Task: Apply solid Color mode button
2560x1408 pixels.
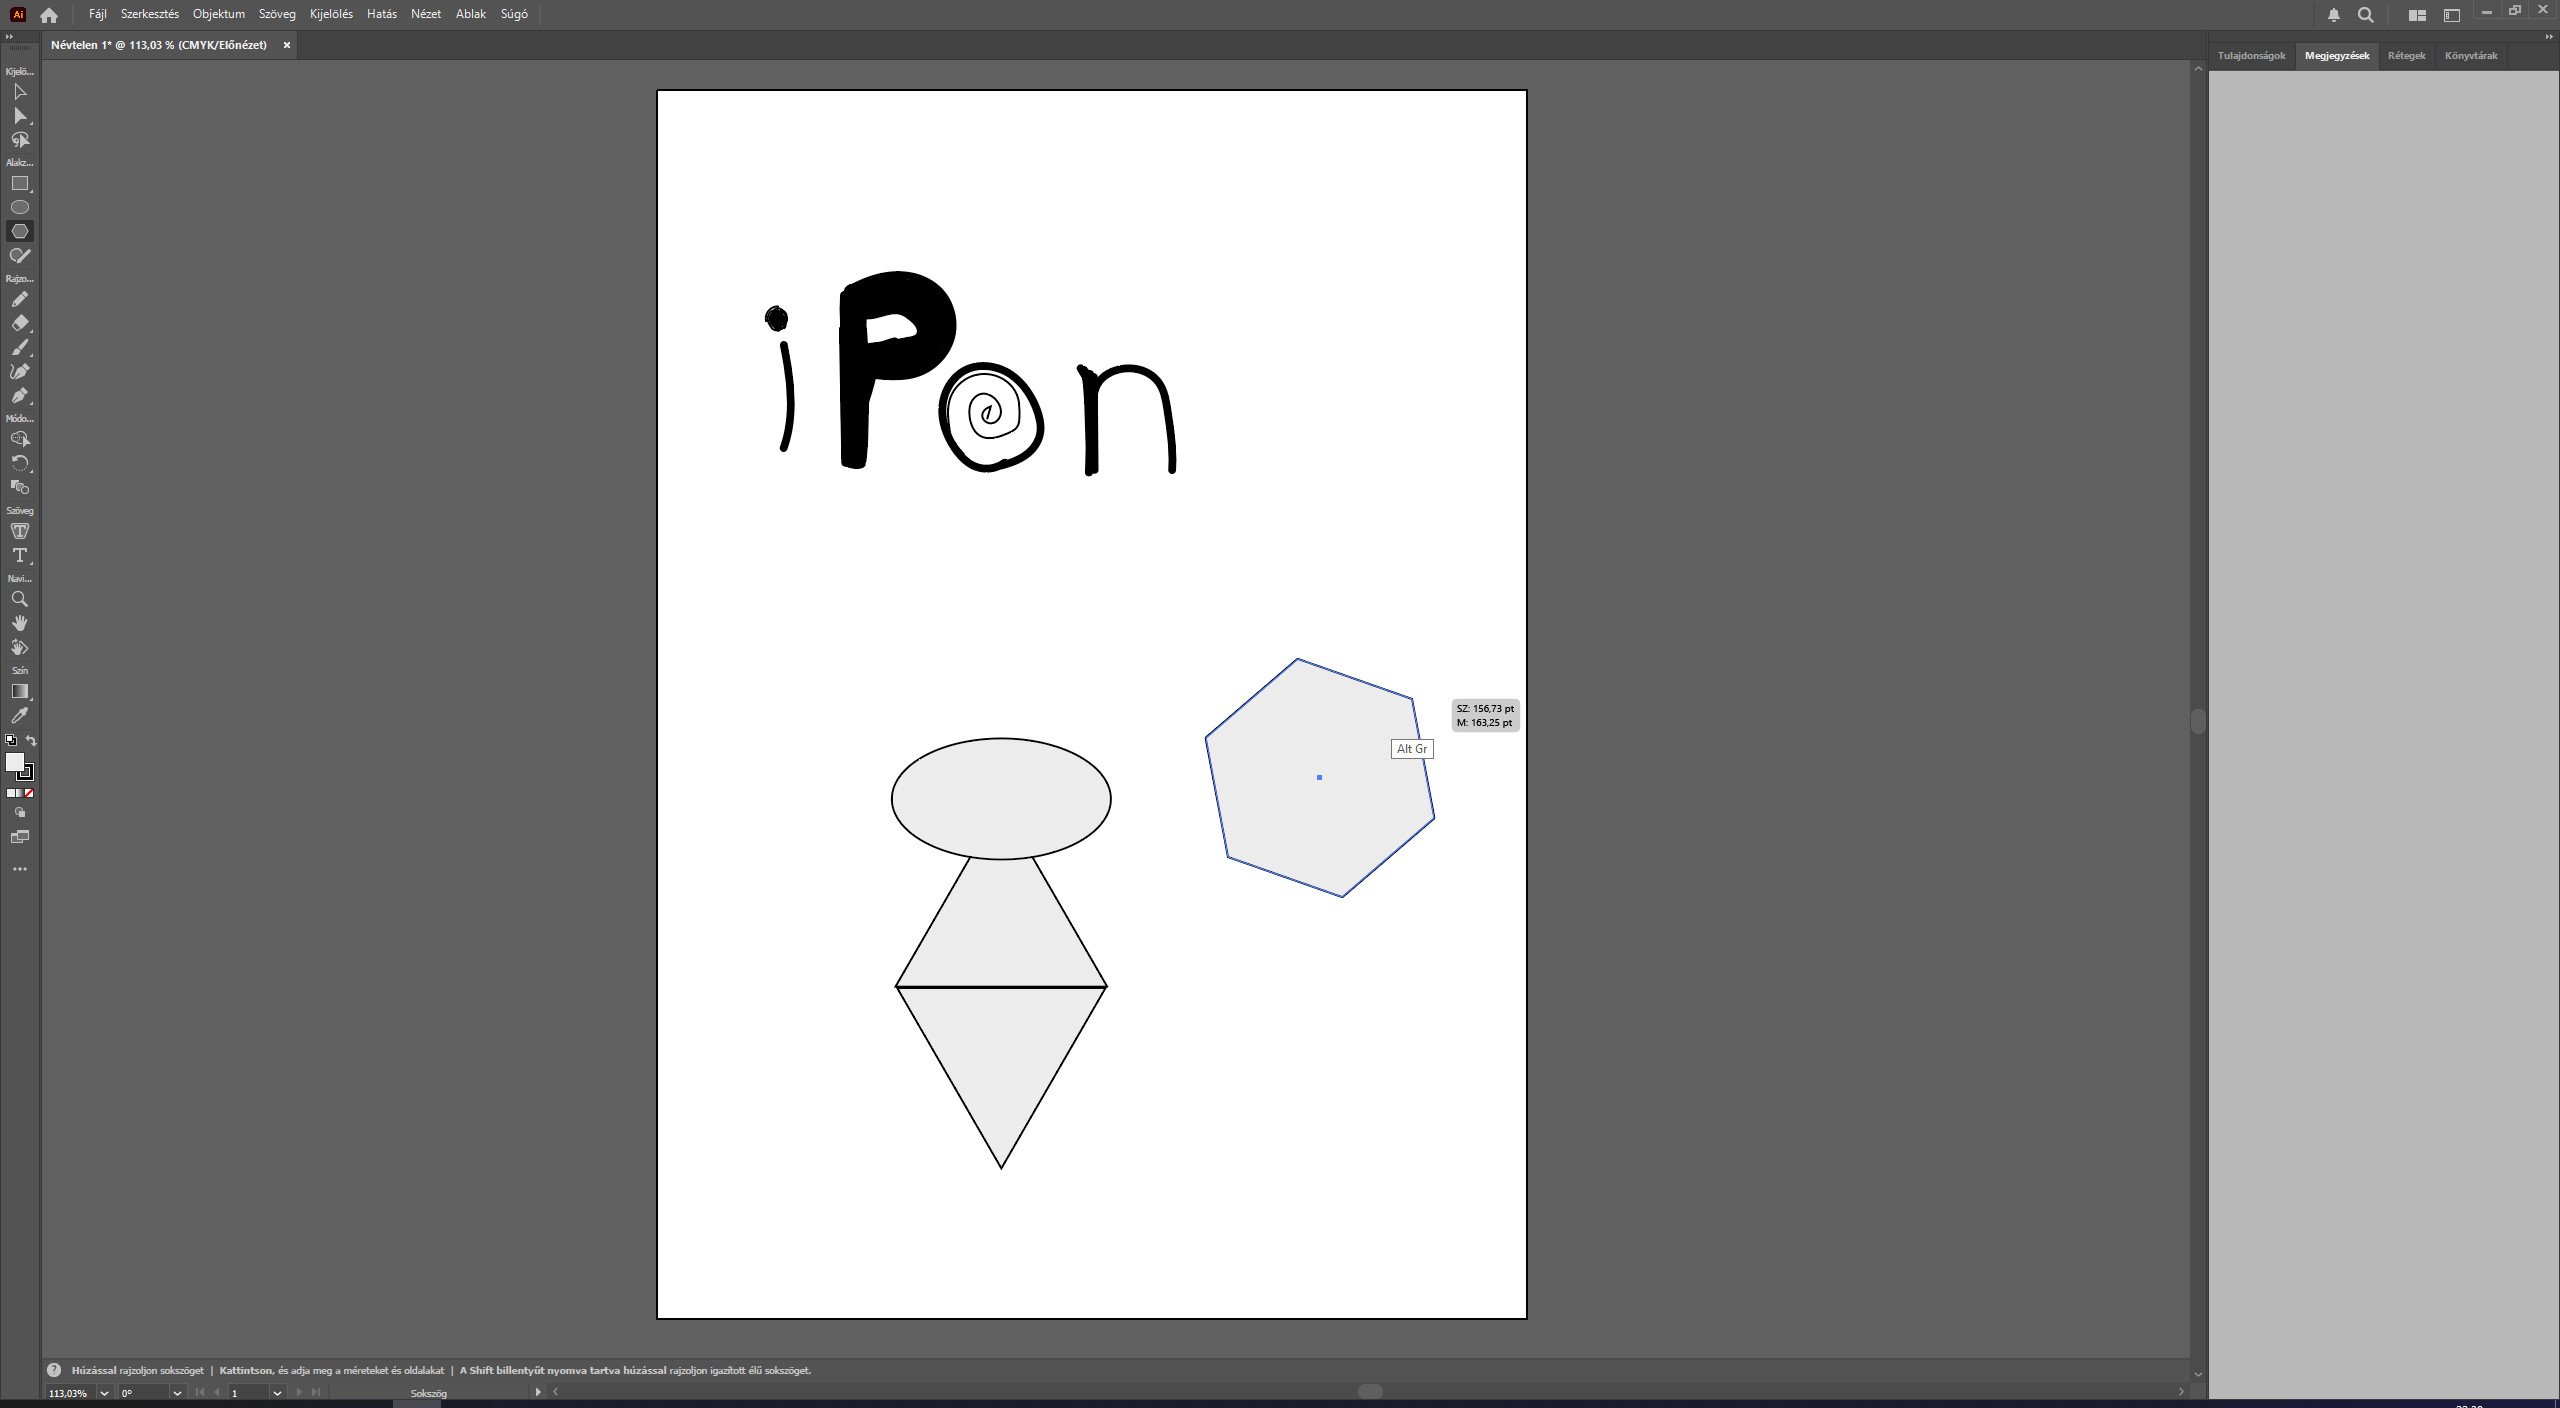Action: click(x=10, y=793)
